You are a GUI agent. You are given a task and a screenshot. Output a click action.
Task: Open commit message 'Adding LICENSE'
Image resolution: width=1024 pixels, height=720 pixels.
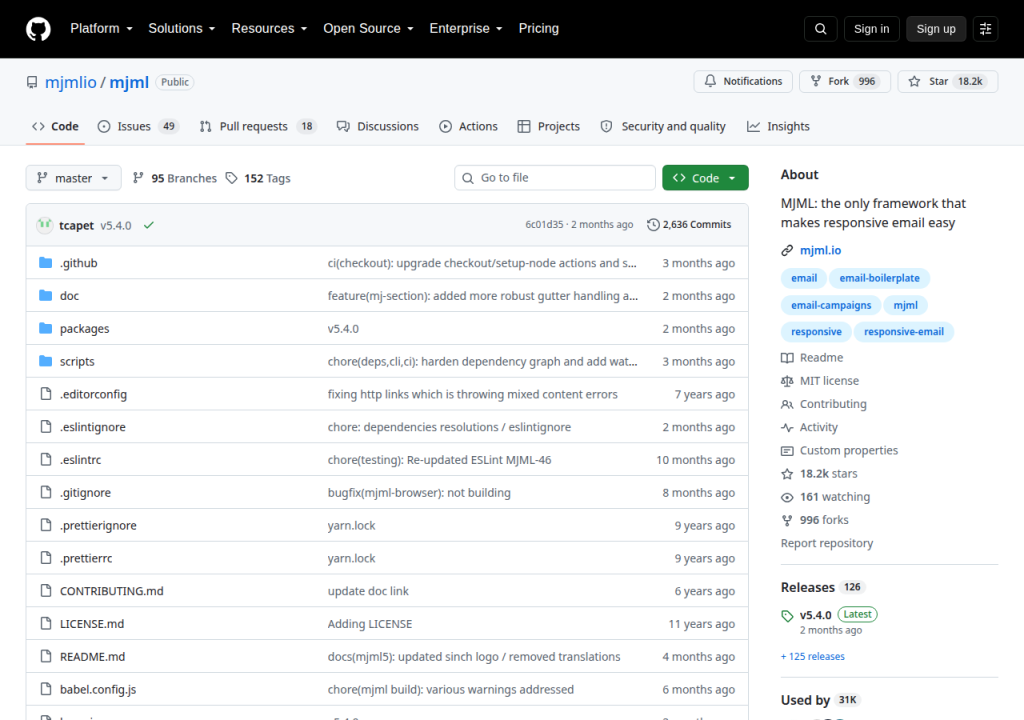tap(370, 624)
